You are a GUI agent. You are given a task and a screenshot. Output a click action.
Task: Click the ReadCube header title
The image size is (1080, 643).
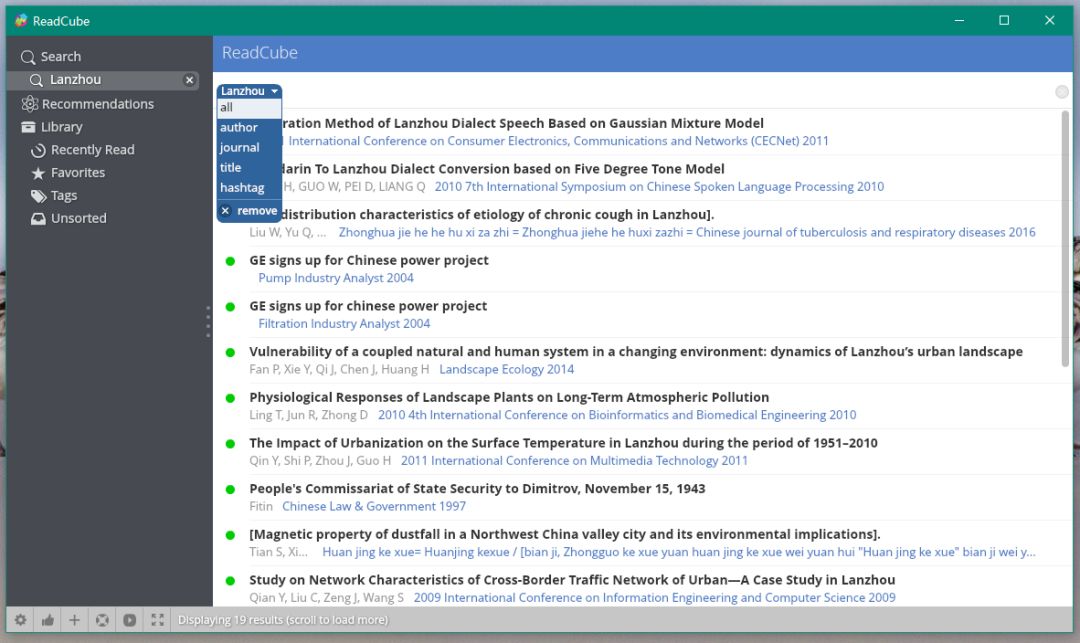coord(260,53)
